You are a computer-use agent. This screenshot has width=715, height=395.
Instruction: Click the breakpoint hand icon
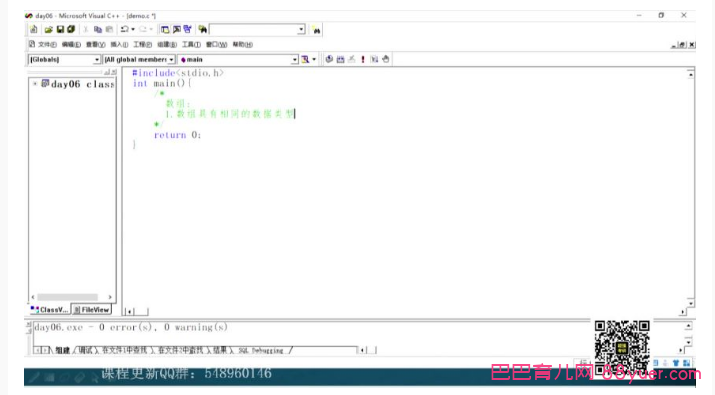[x=386, y=59]
